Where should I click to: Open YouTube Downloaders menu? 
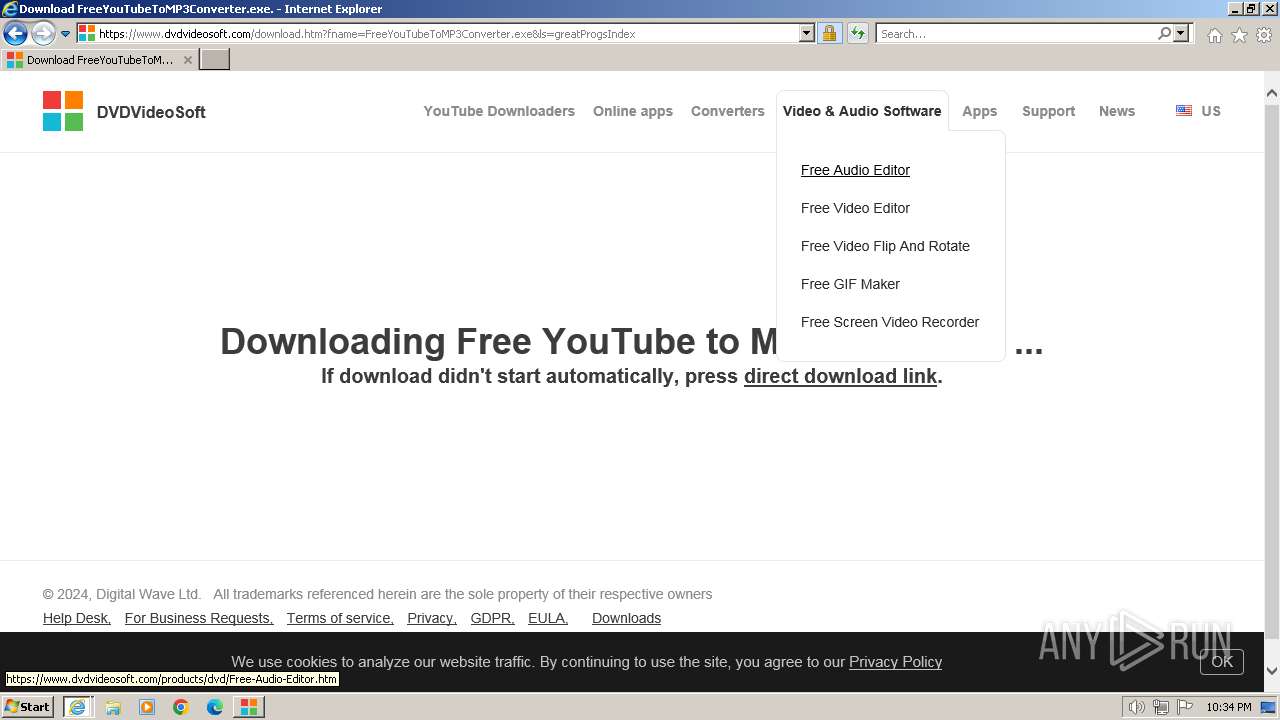click(x=499, y=111)
